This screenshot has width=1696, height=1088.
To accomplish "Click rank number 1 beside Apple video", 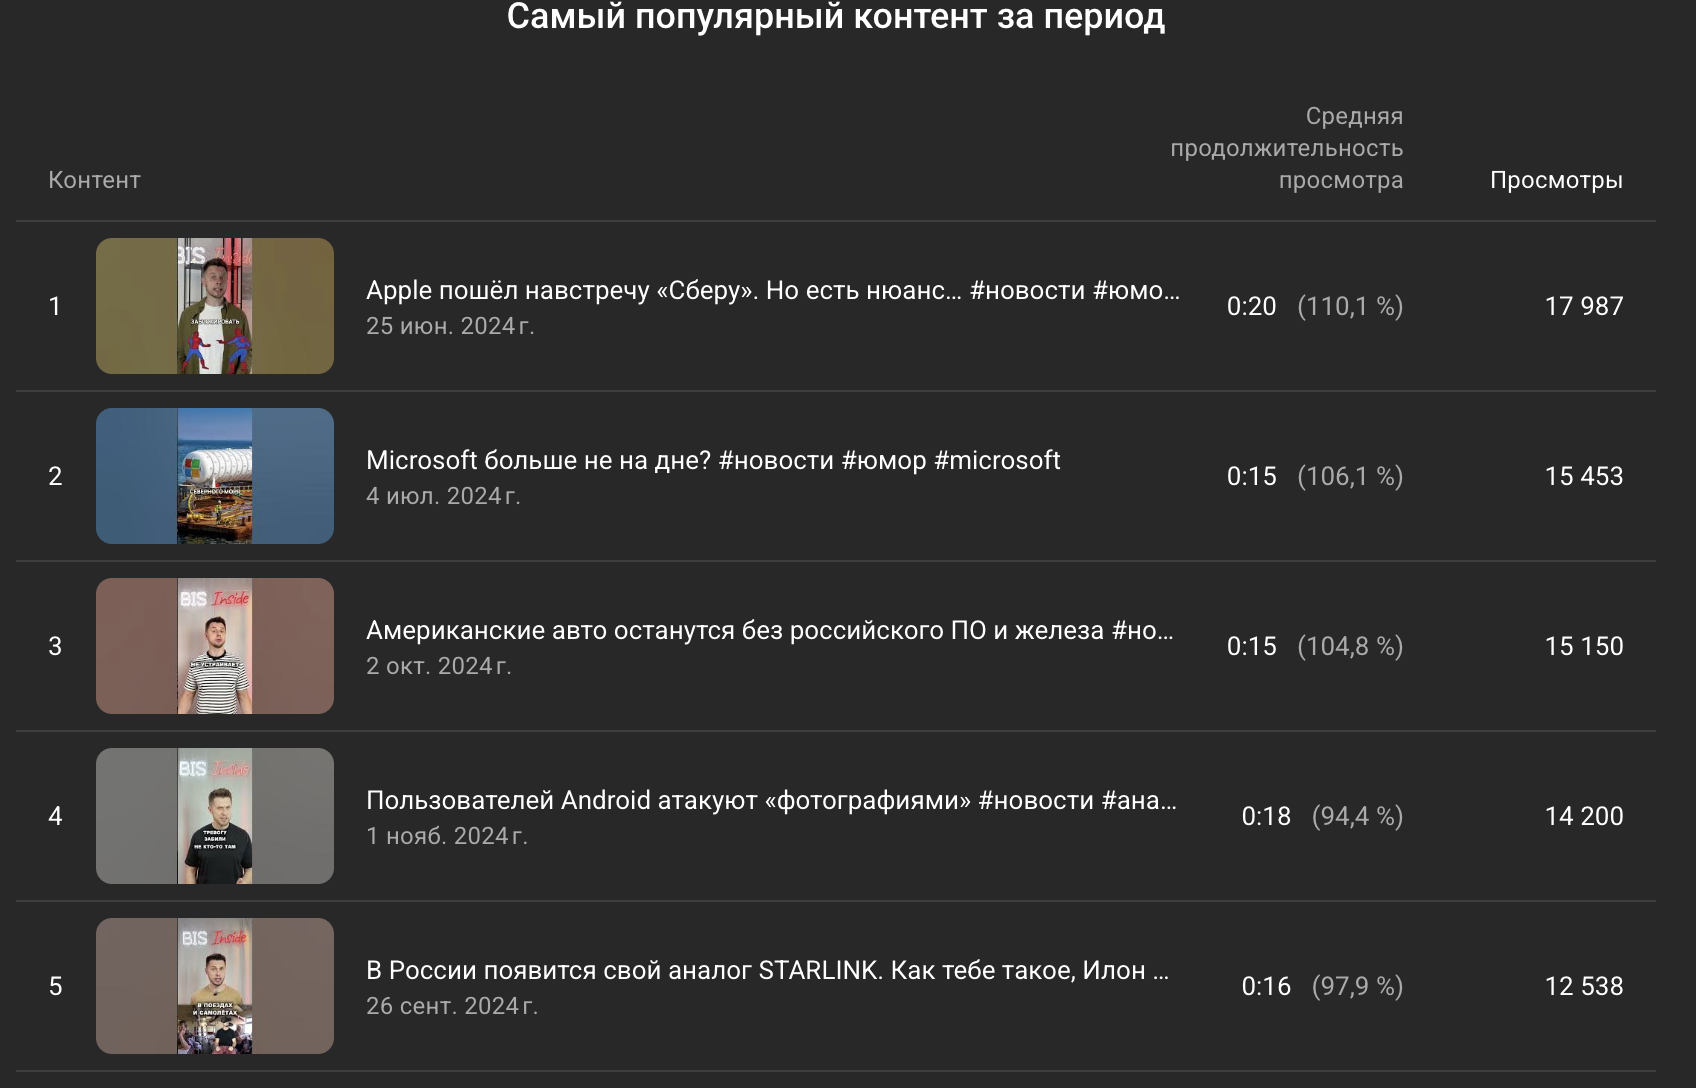I will [55, 306].
